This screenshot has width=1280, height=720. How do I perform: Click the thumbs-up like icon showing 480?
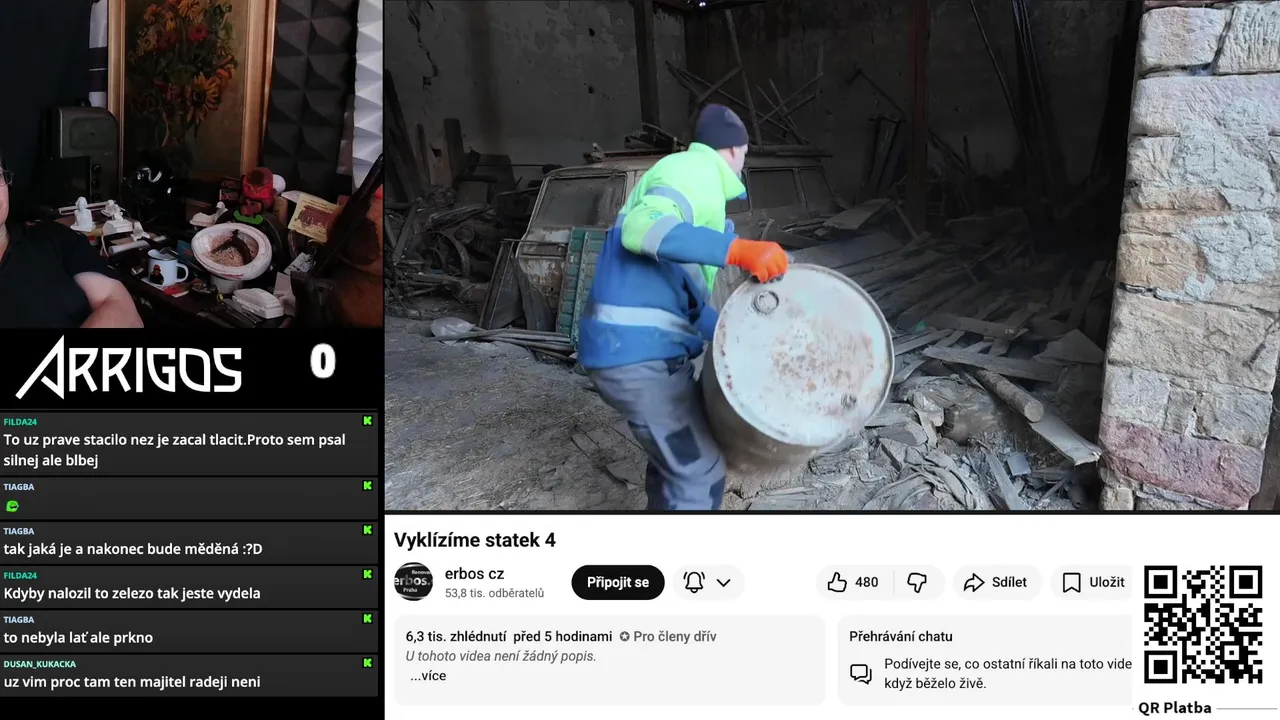pyautogui.click(x=837, y=582)
